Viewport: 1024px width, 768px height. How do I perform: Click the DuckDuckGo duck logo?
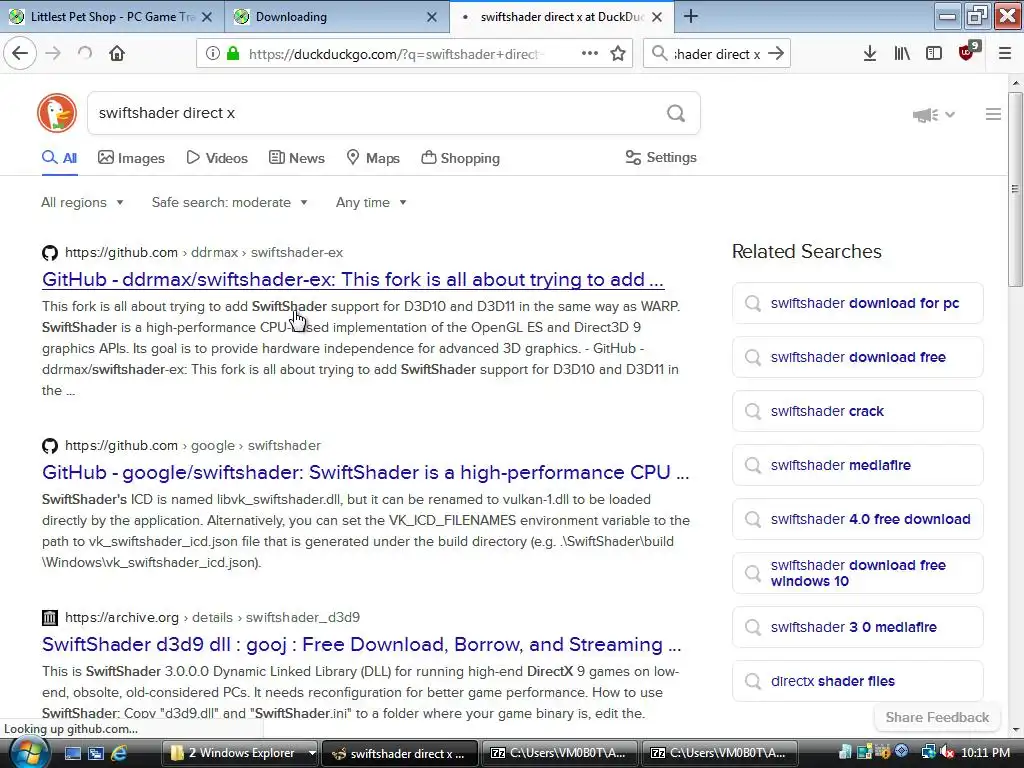[57, 113]
